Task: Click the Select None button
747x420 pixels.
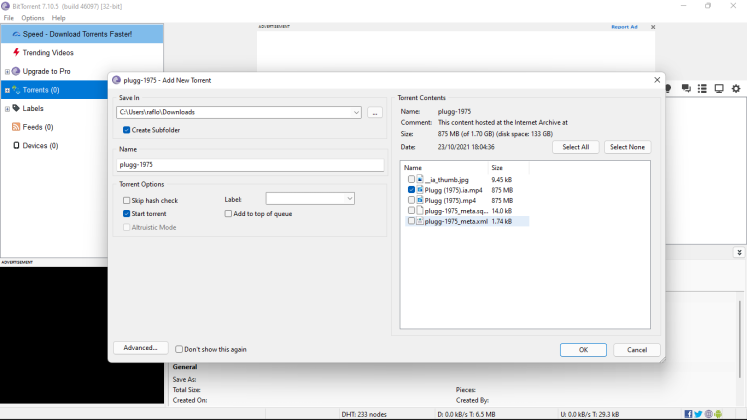Action: 627,147
